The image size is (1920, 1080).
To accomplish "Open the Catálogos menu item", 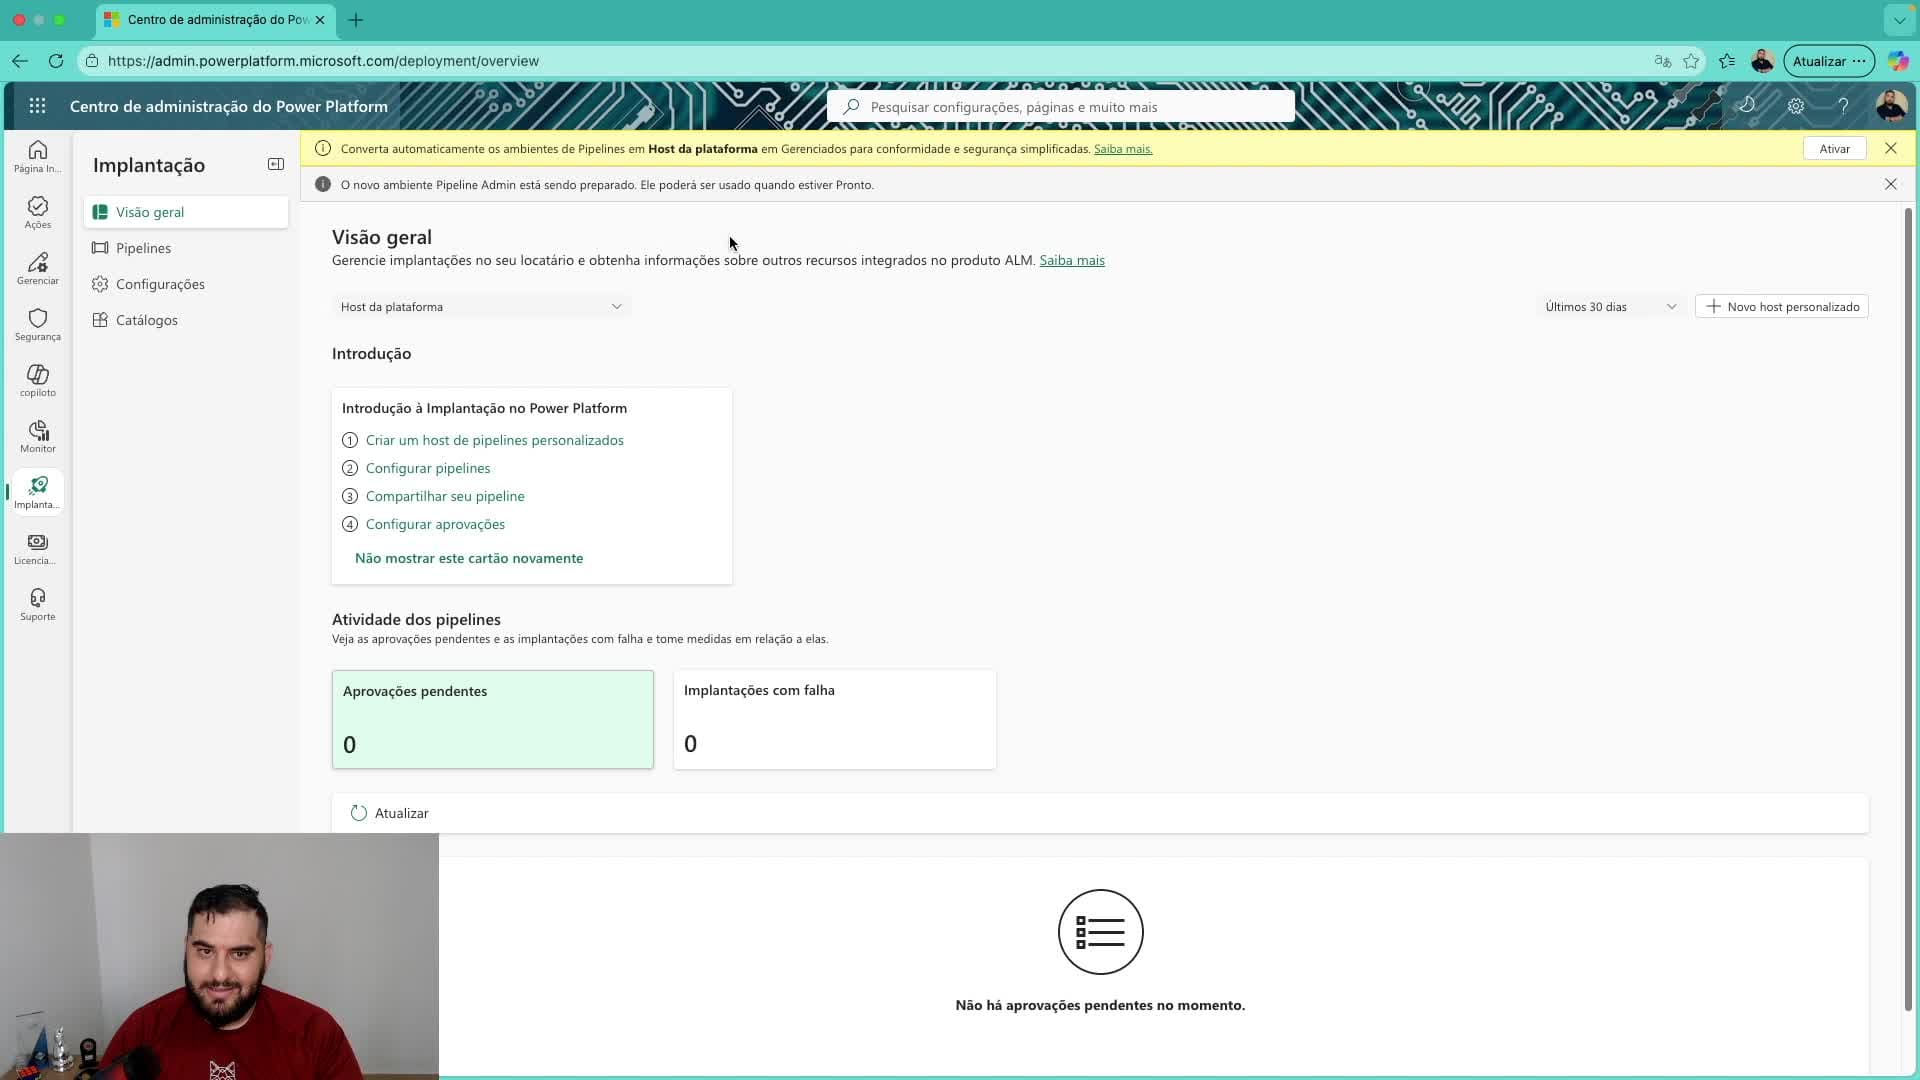I will click(147, 319).
